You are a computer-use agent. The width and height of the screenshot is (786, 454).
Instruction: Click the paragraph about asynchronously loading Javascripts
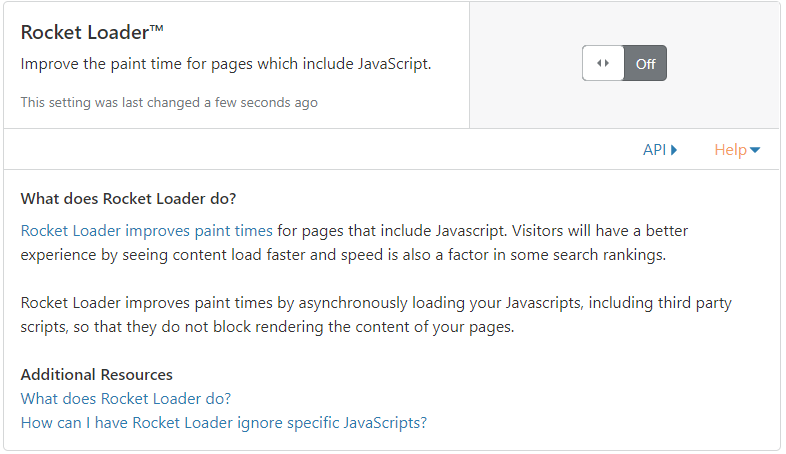click(376, 315)
